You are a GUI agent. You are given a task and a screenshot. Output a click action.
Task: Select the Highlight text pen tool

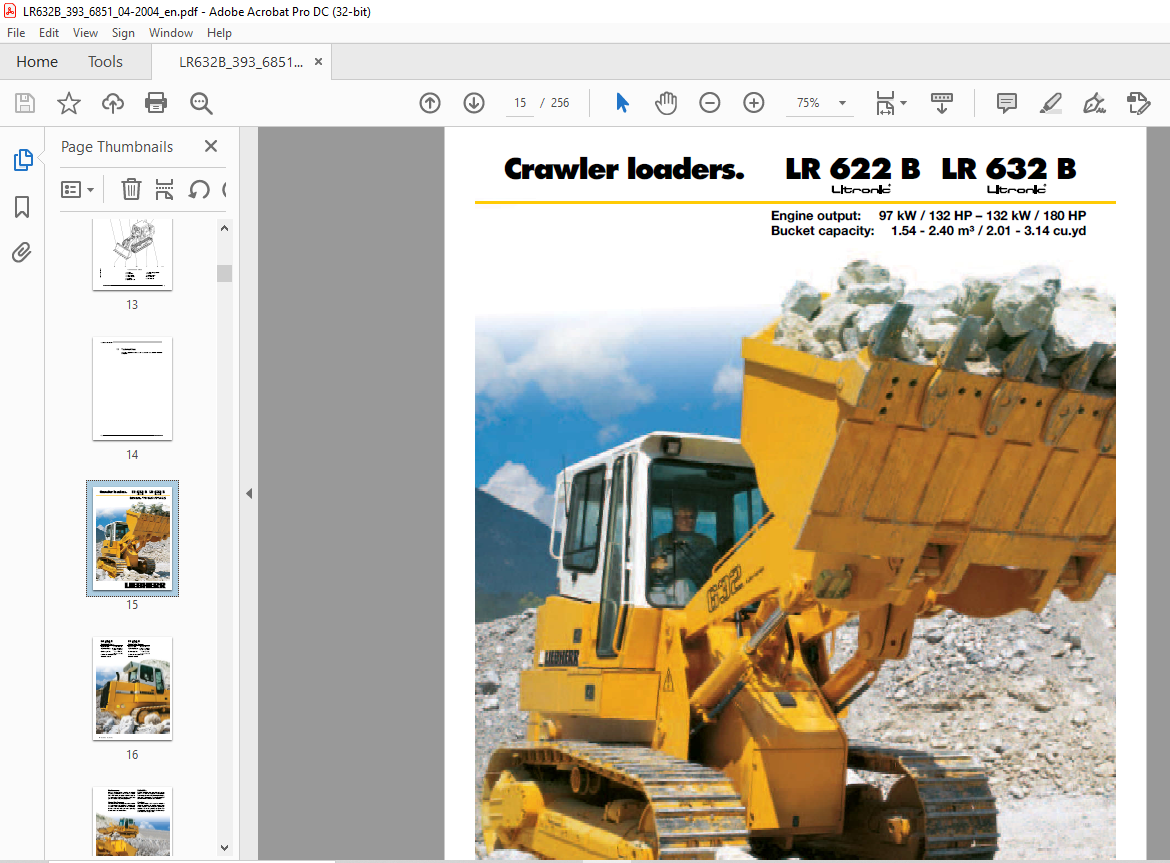point(1051,103)
